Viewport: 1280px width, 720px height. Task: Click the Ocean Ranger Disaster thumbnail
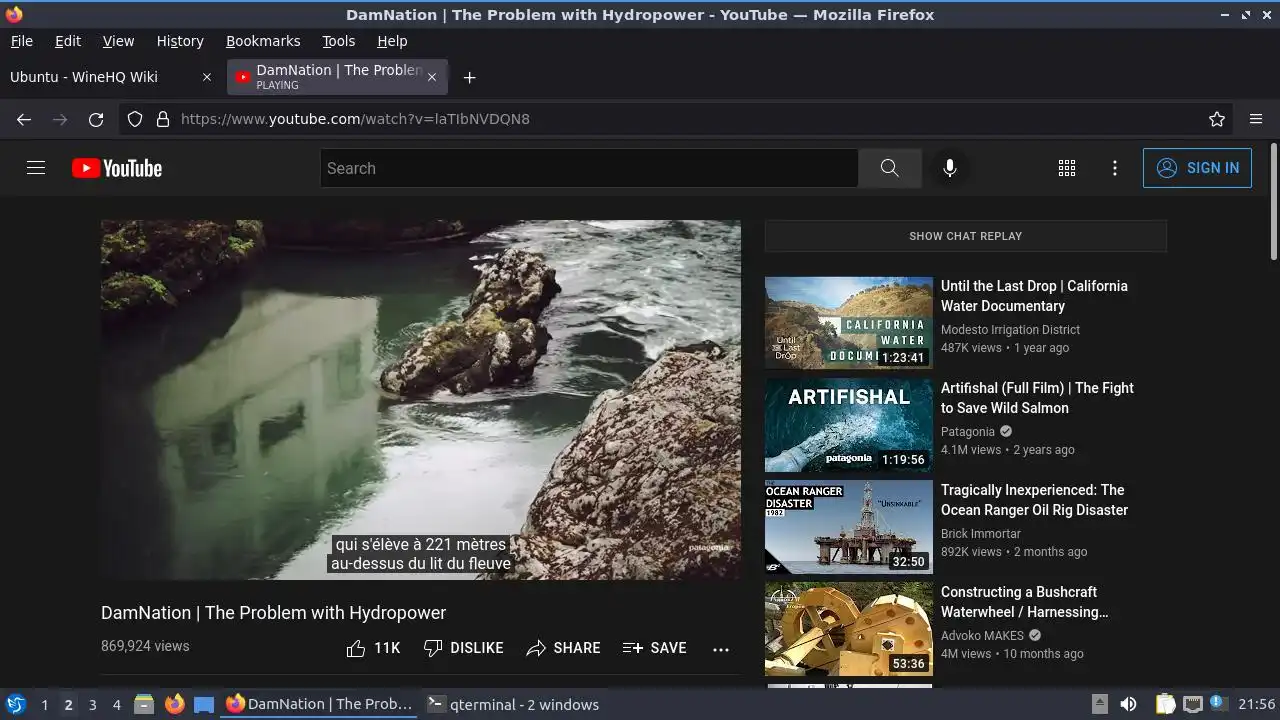849,527
